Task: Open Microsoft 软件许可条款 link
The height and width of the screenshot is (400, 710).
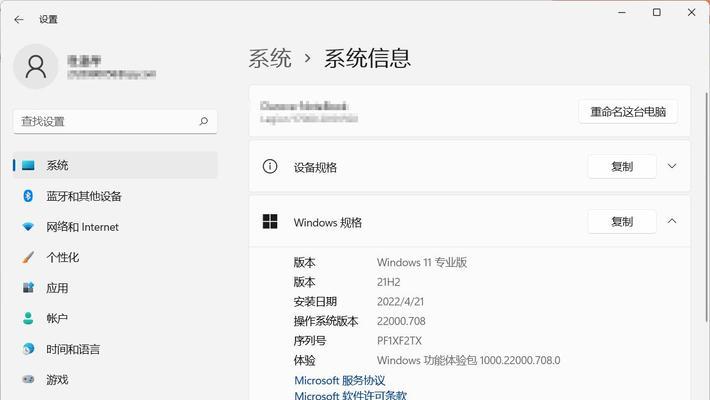Action: click(x=350, y=395)
